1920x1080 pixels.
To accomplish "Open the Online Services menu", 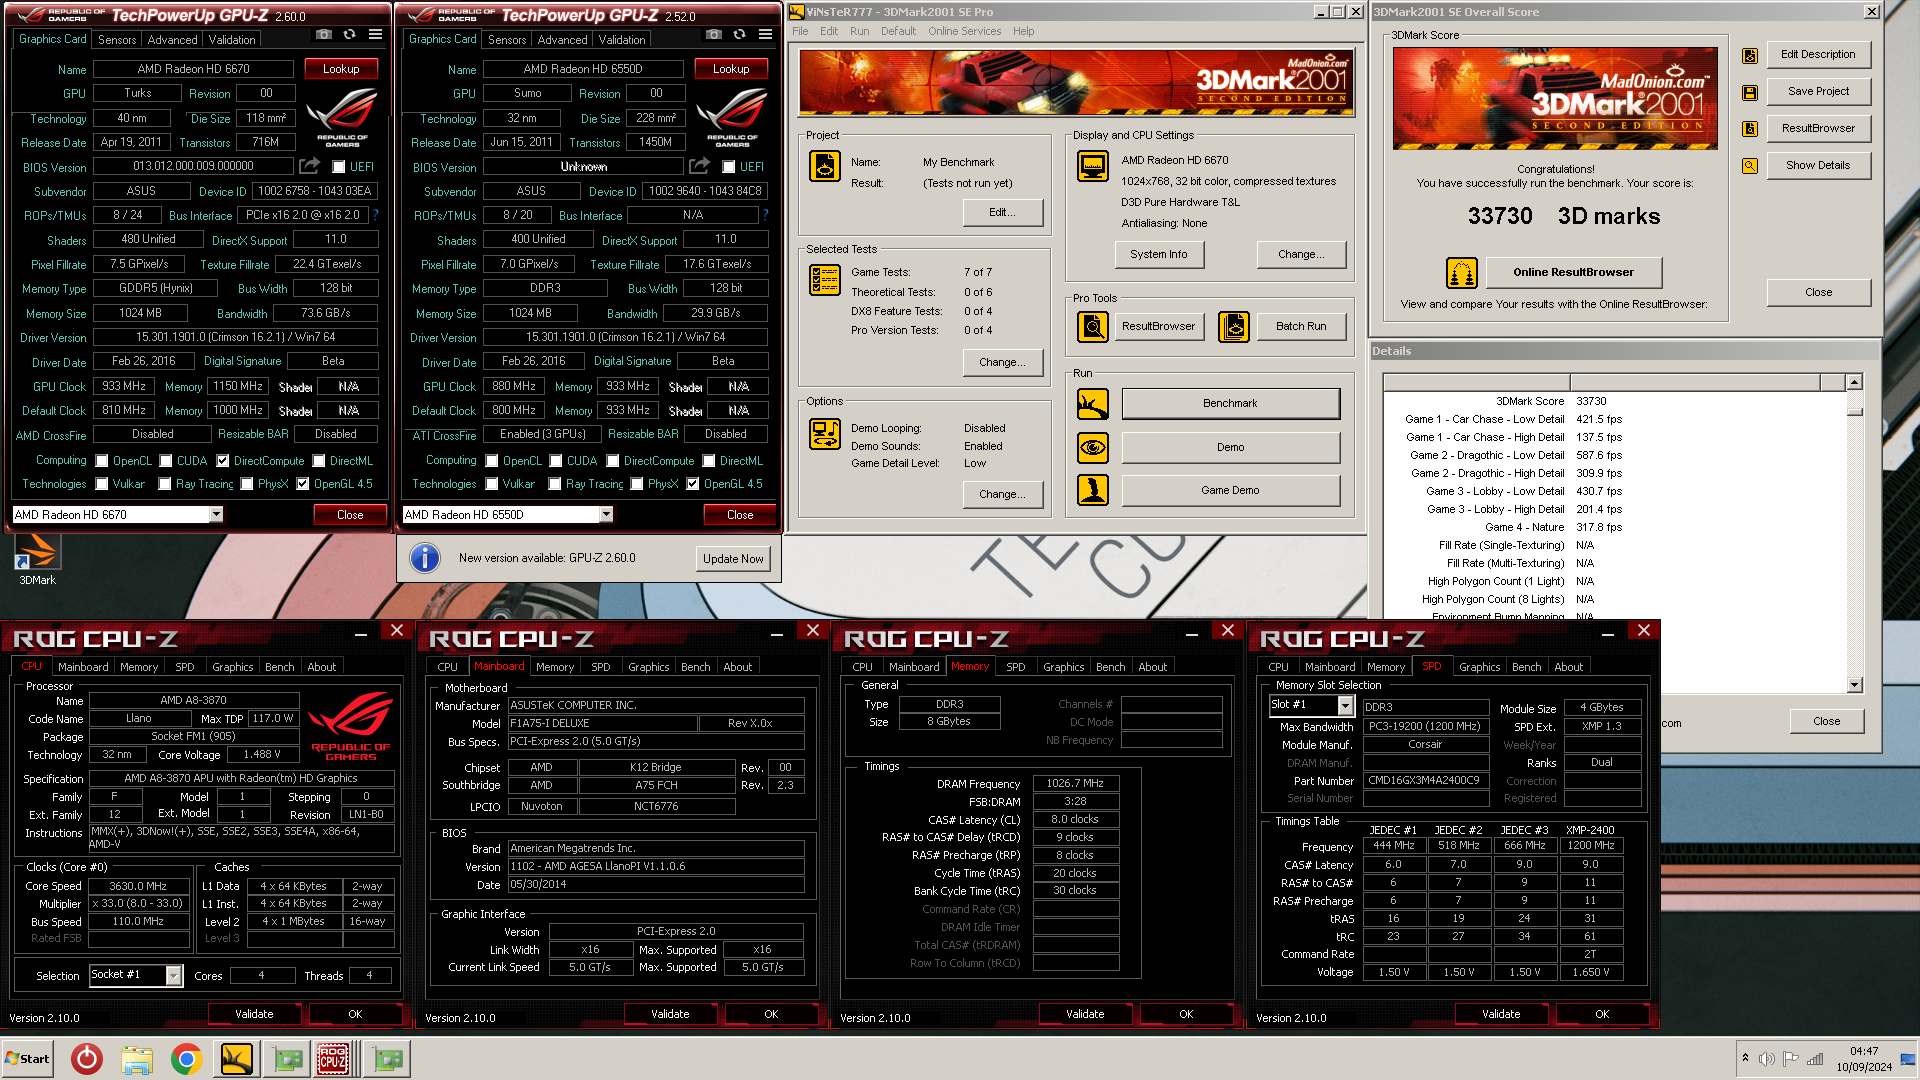I will click(964, 31).
